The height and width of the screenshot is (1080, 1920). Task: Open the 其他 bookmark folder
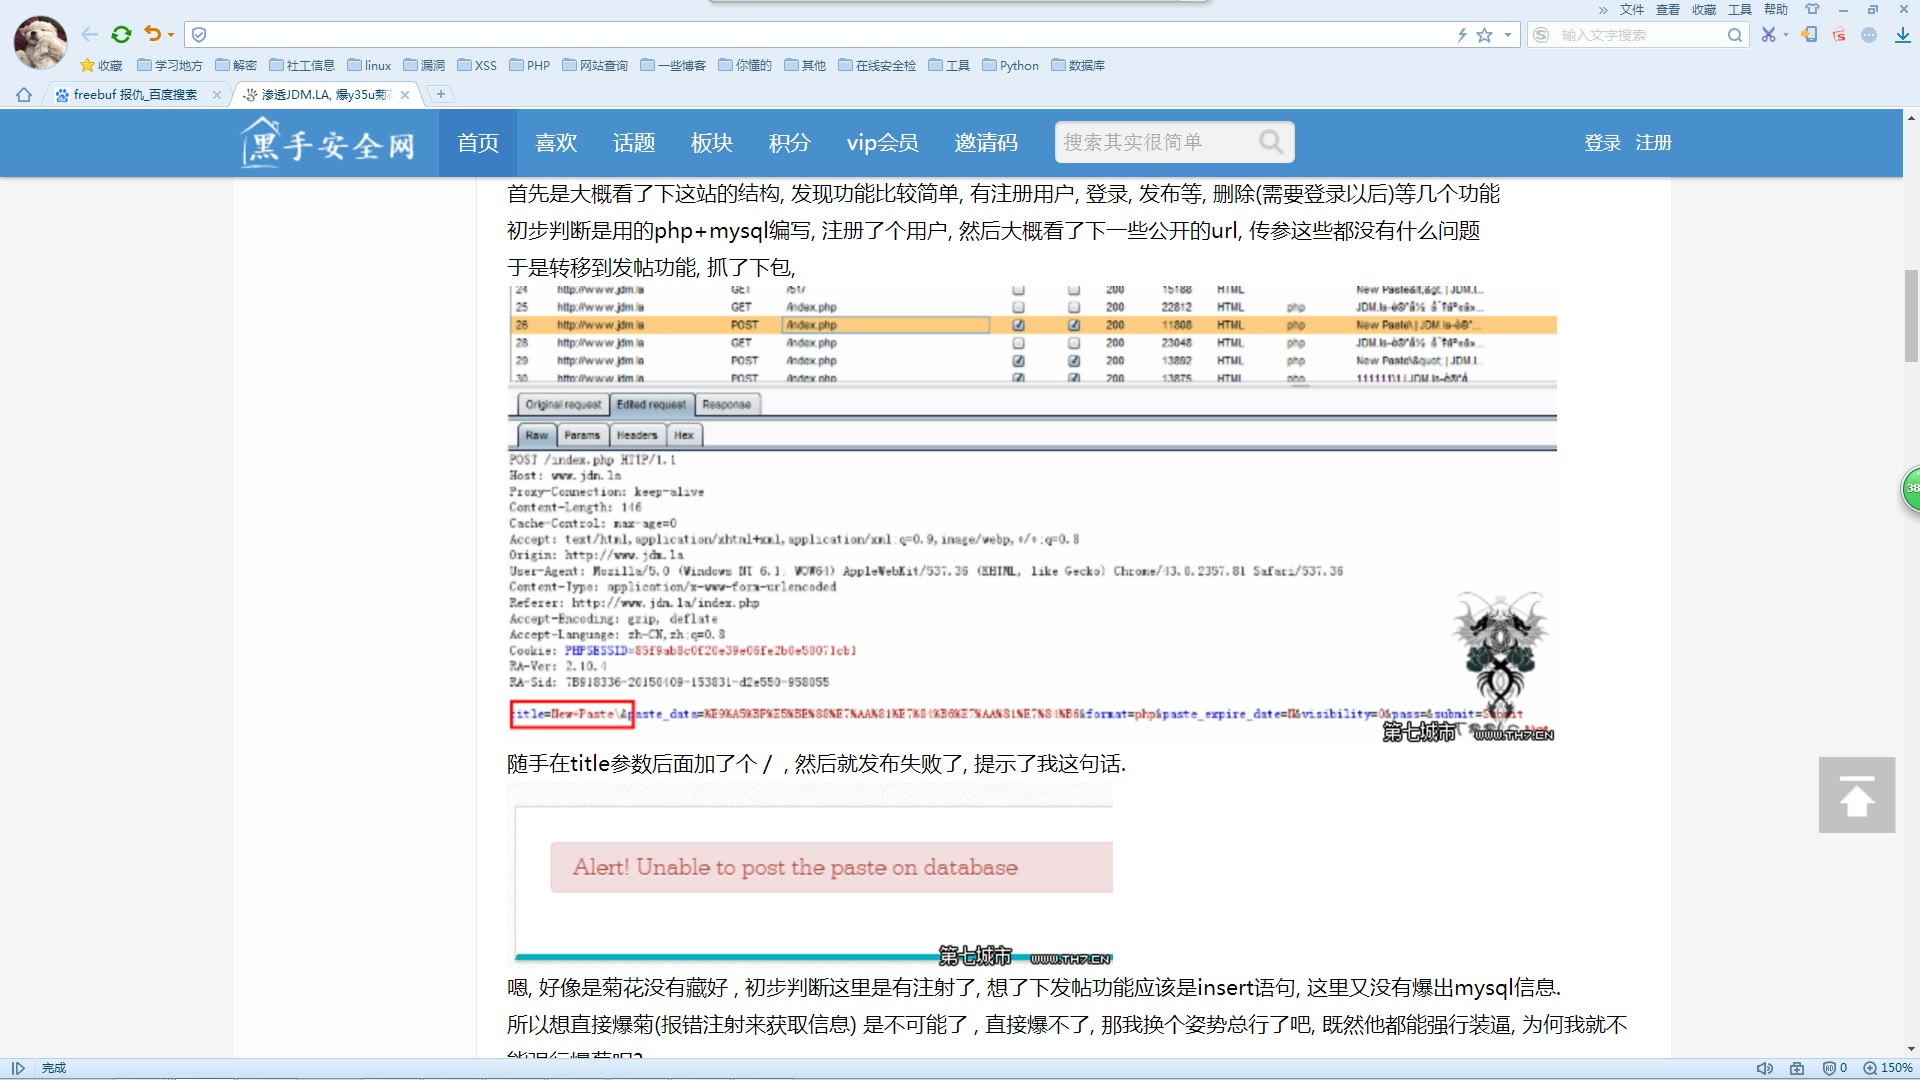pyautogui.click(x=805, y=65)
